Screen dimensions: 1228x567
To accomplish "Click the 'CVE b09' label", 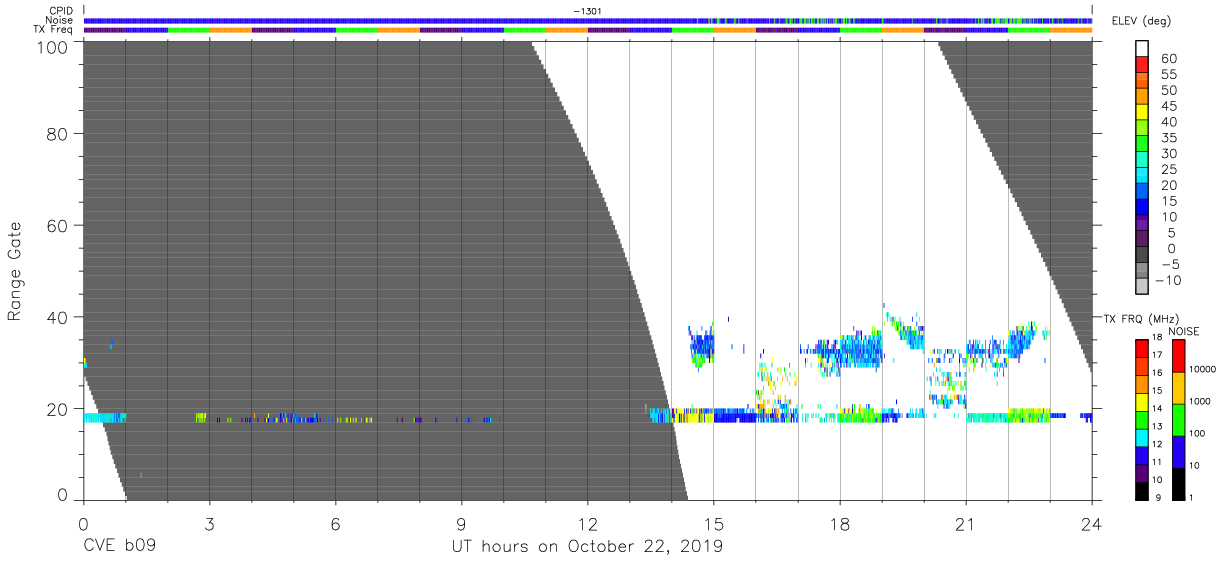I will coord(119,547).
